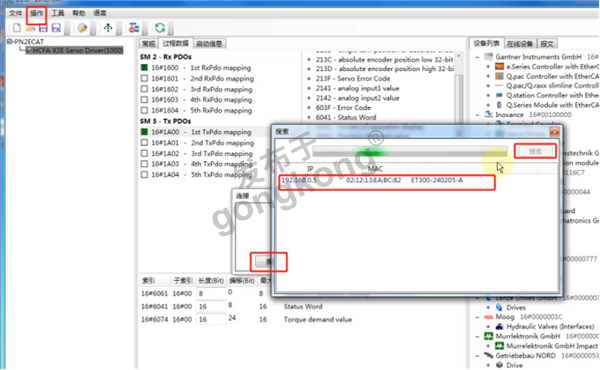Click the green refresh arrows icon
The image size is (600, 370).
[x=160, y=28]
